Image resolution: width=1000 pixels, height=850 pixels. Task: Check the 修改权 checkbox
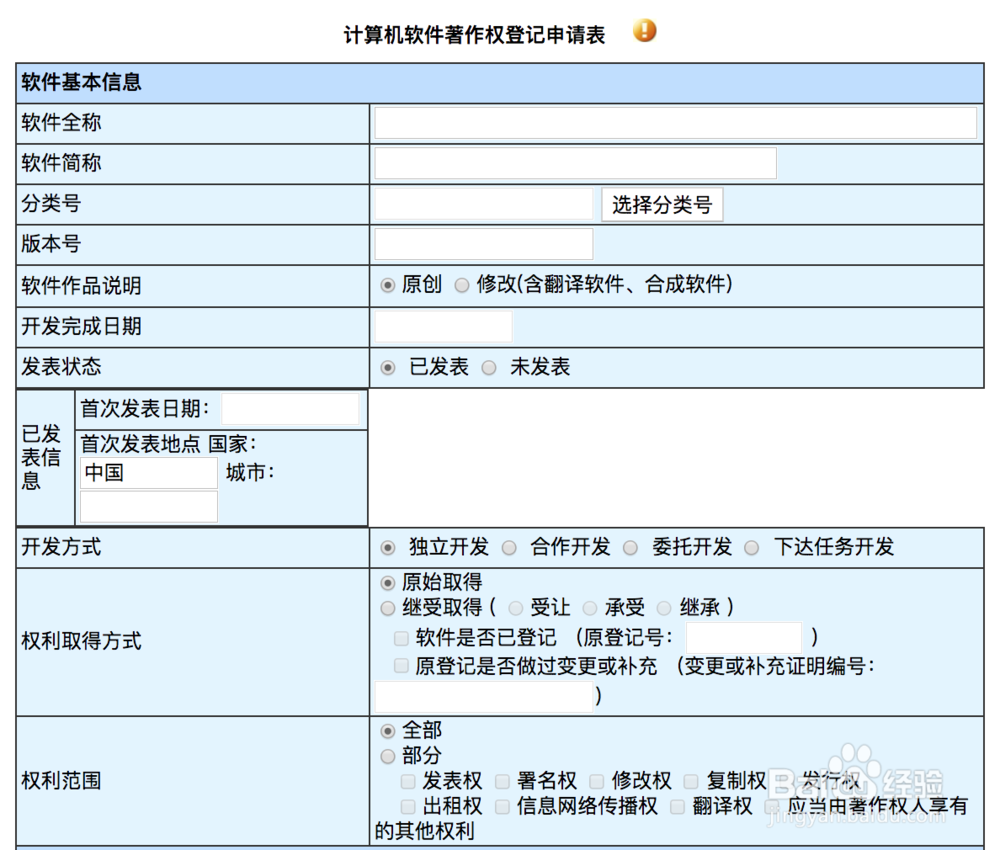(597, 781)
